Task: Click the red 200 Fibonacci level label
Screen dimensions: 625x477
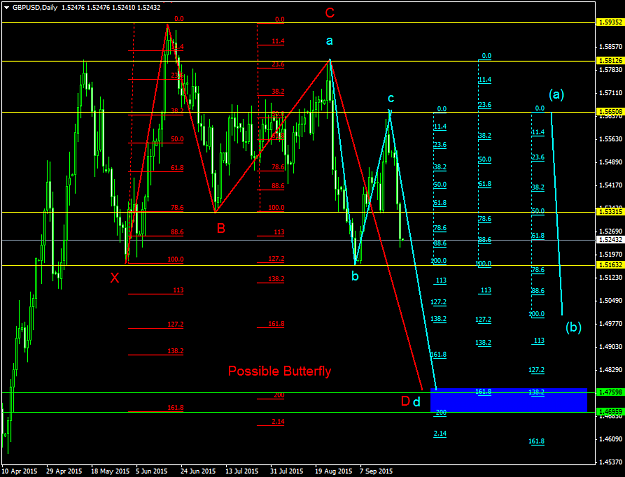Action: 279,395
